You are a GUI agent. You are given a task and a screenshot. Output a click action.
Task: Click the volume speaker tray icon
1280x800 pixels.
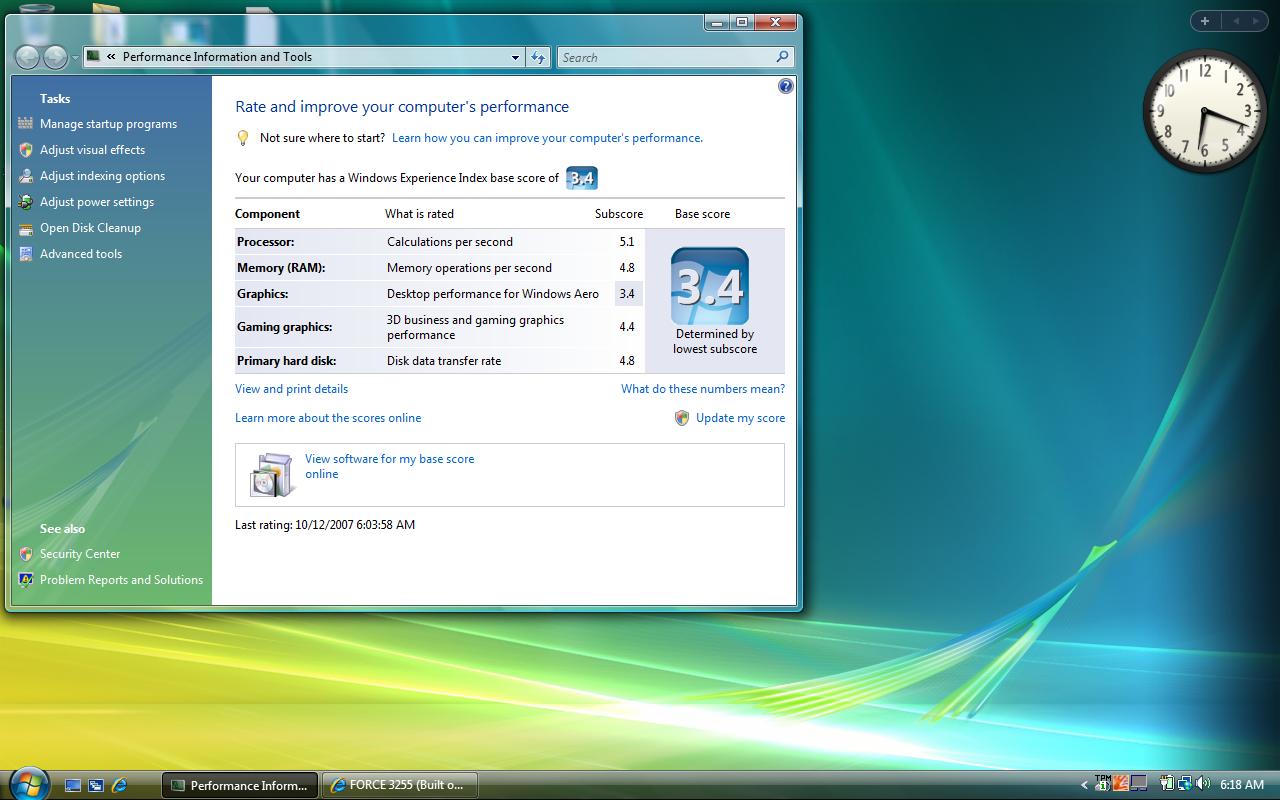(x=1202, y=784)
